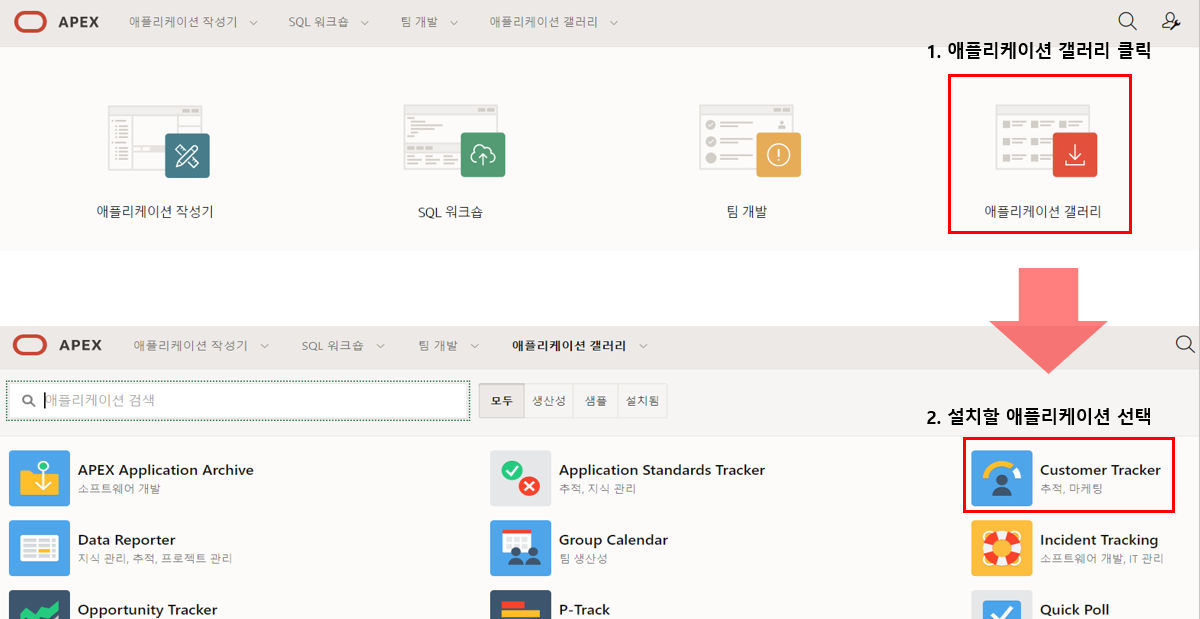Screen dimensions: 1200x619
Task: Open the 팀 개발 exclamation tile icon
Action: [751, 140]
